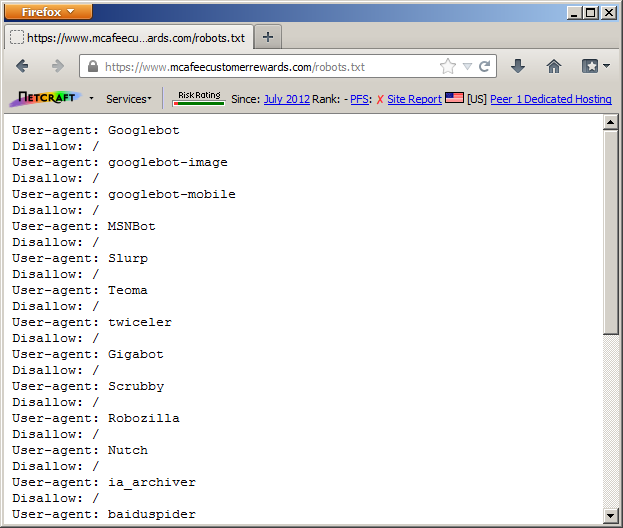Viewport: 623px width, 528px height.
Task: Click the 'User-agent: Robozilla' line
Action: pos(96,418)
